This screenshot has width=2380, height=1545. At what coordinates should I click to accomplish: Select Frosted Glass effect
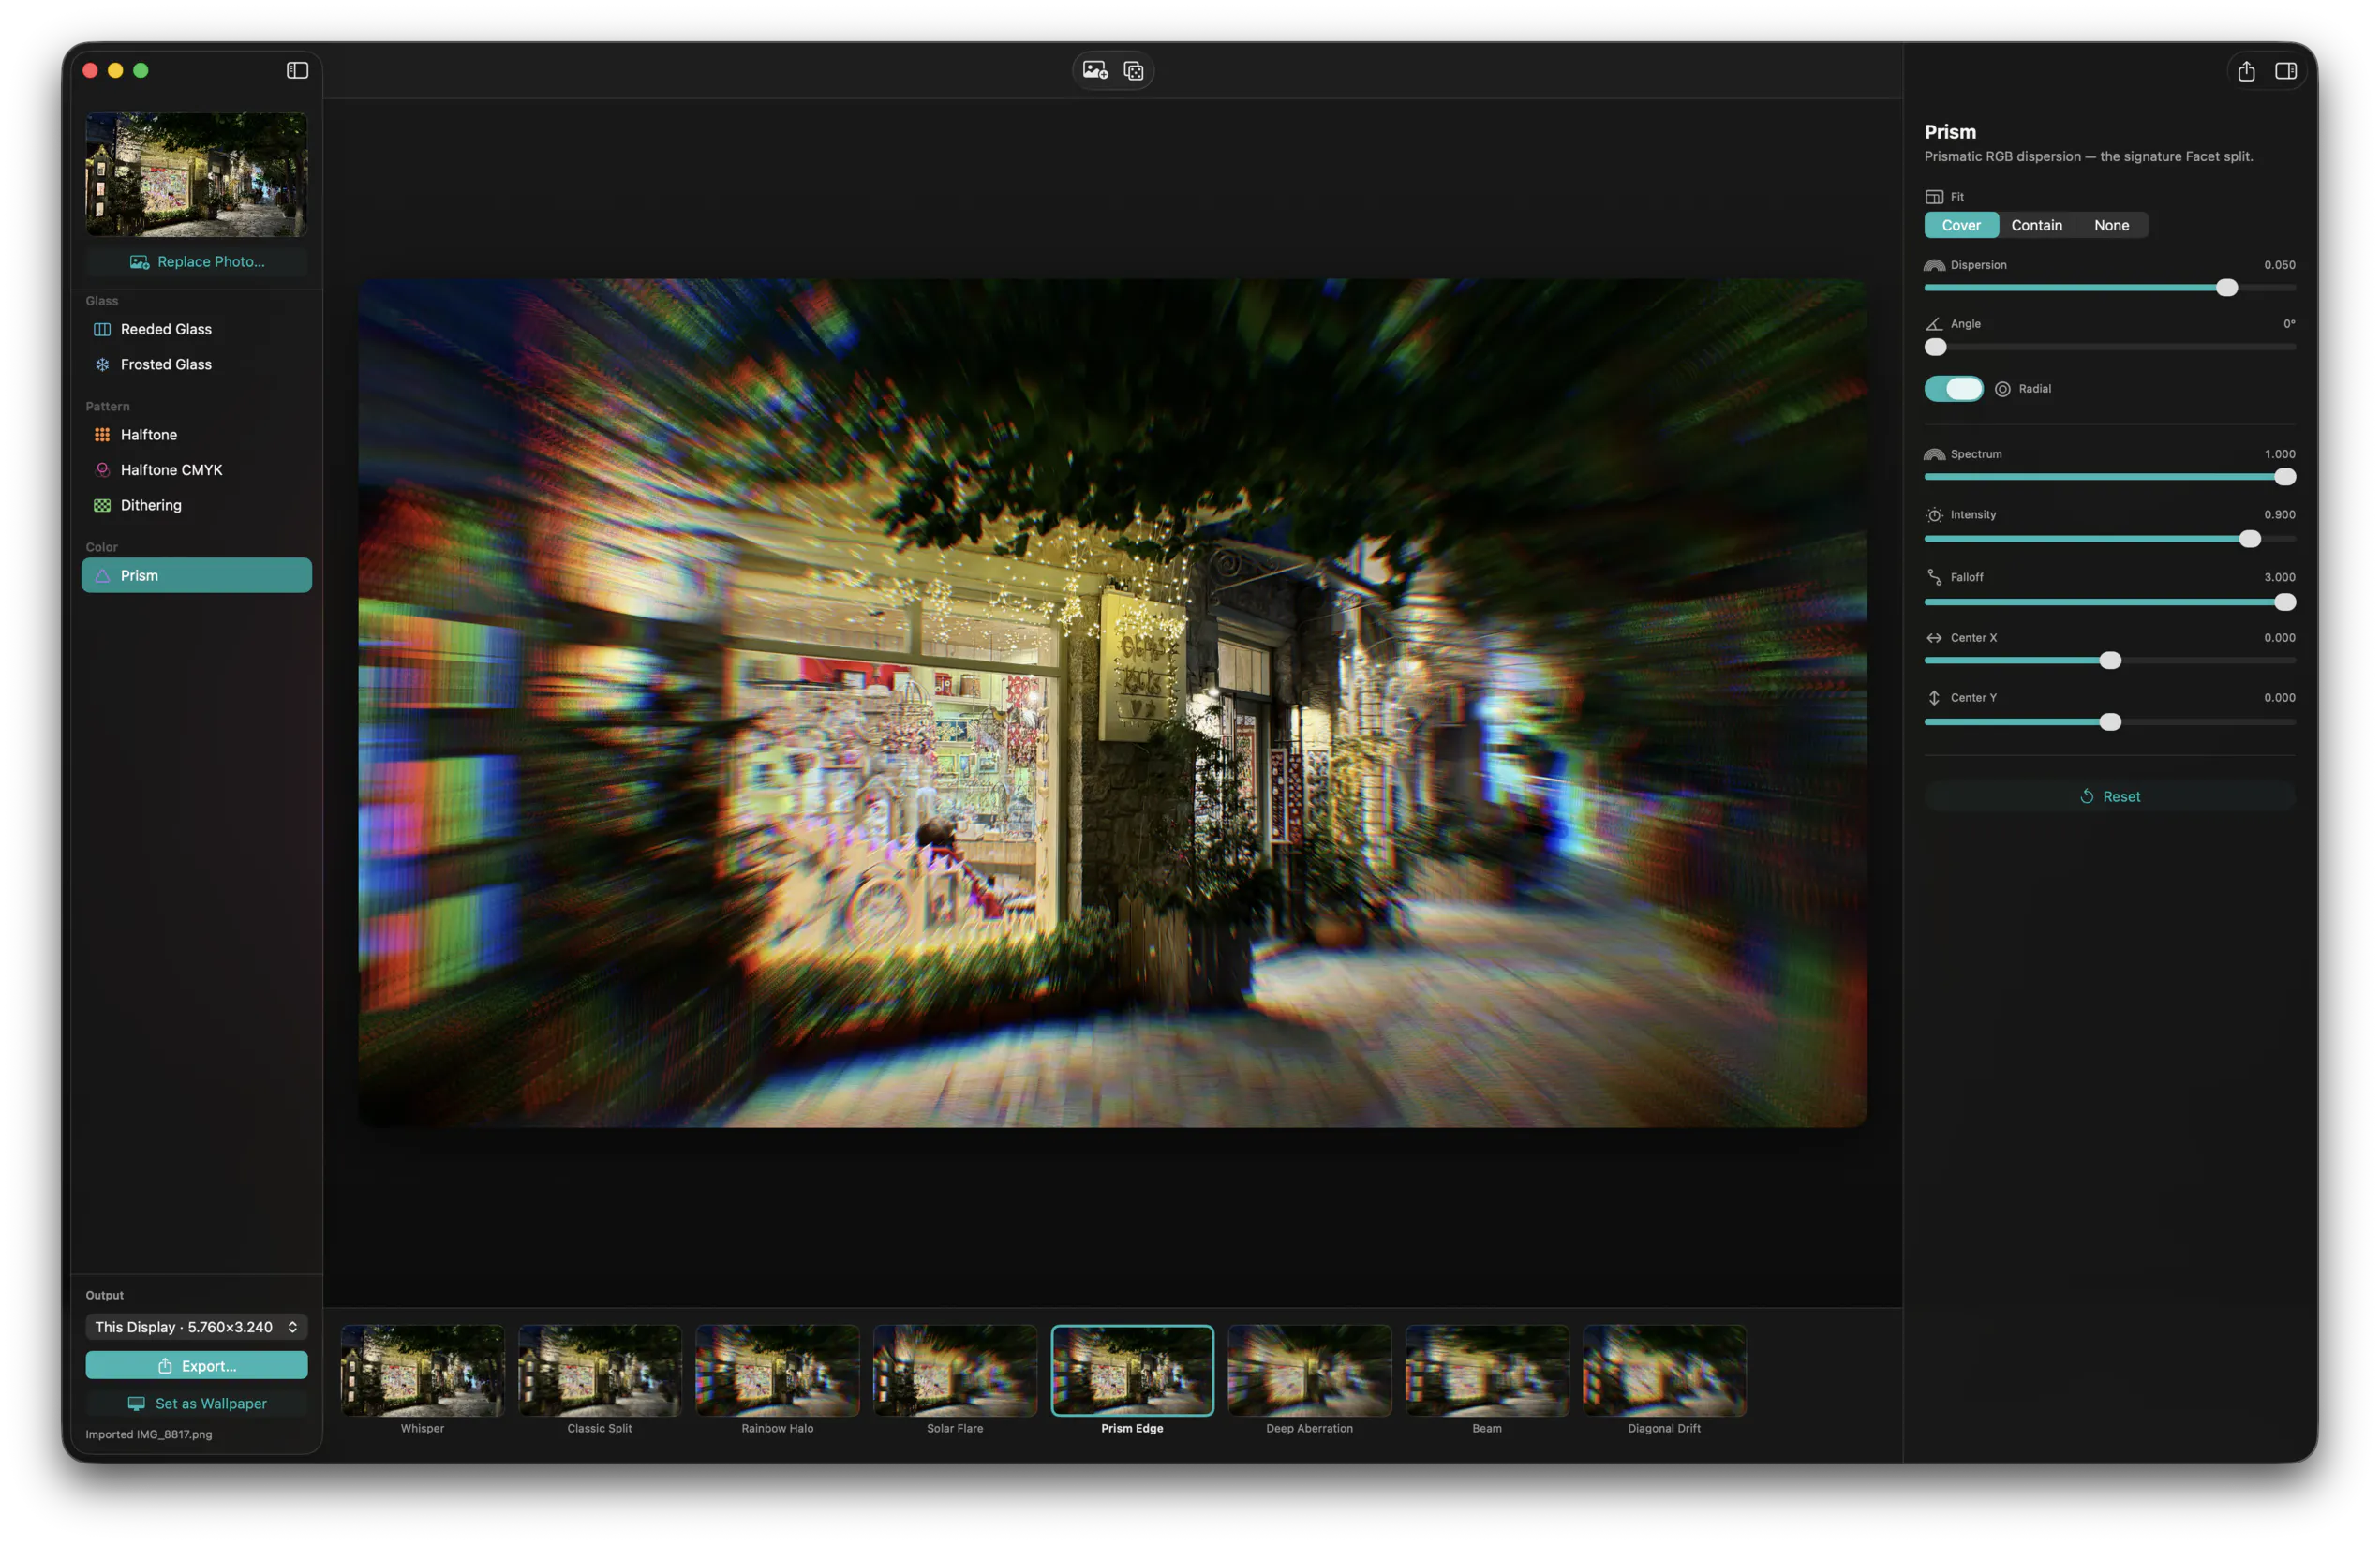tap(196, 364)
